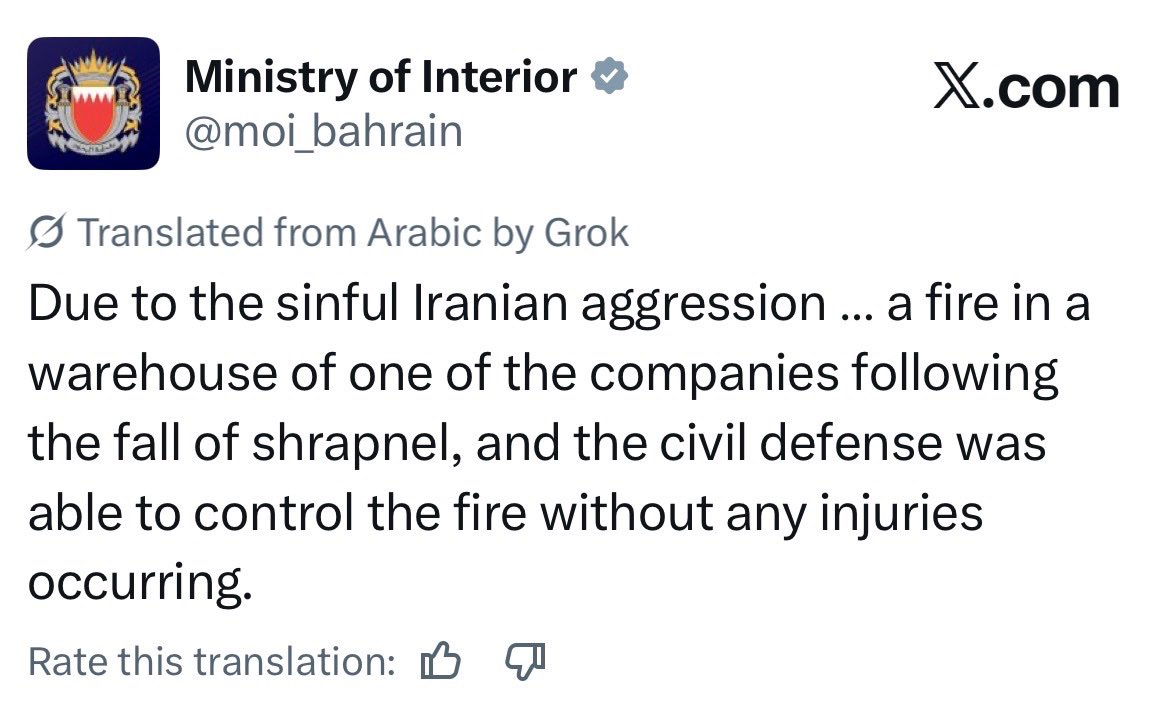Click the "Rate this translation:" label

pyautogui.click(x=212, y=661)
